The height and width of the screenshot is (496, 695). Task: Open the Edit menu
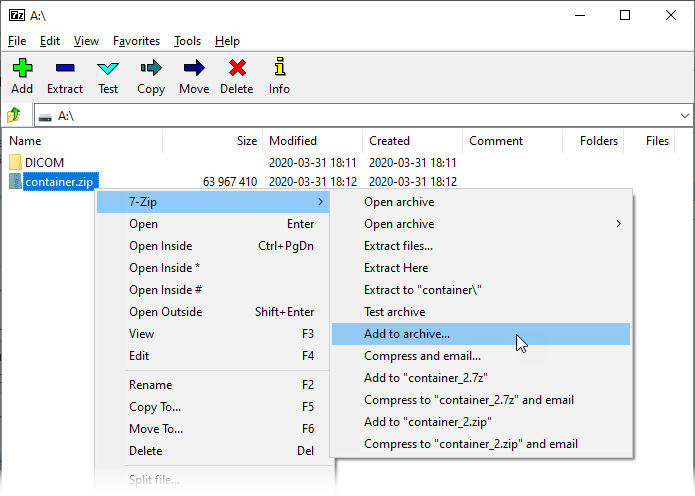click(50, 41)
